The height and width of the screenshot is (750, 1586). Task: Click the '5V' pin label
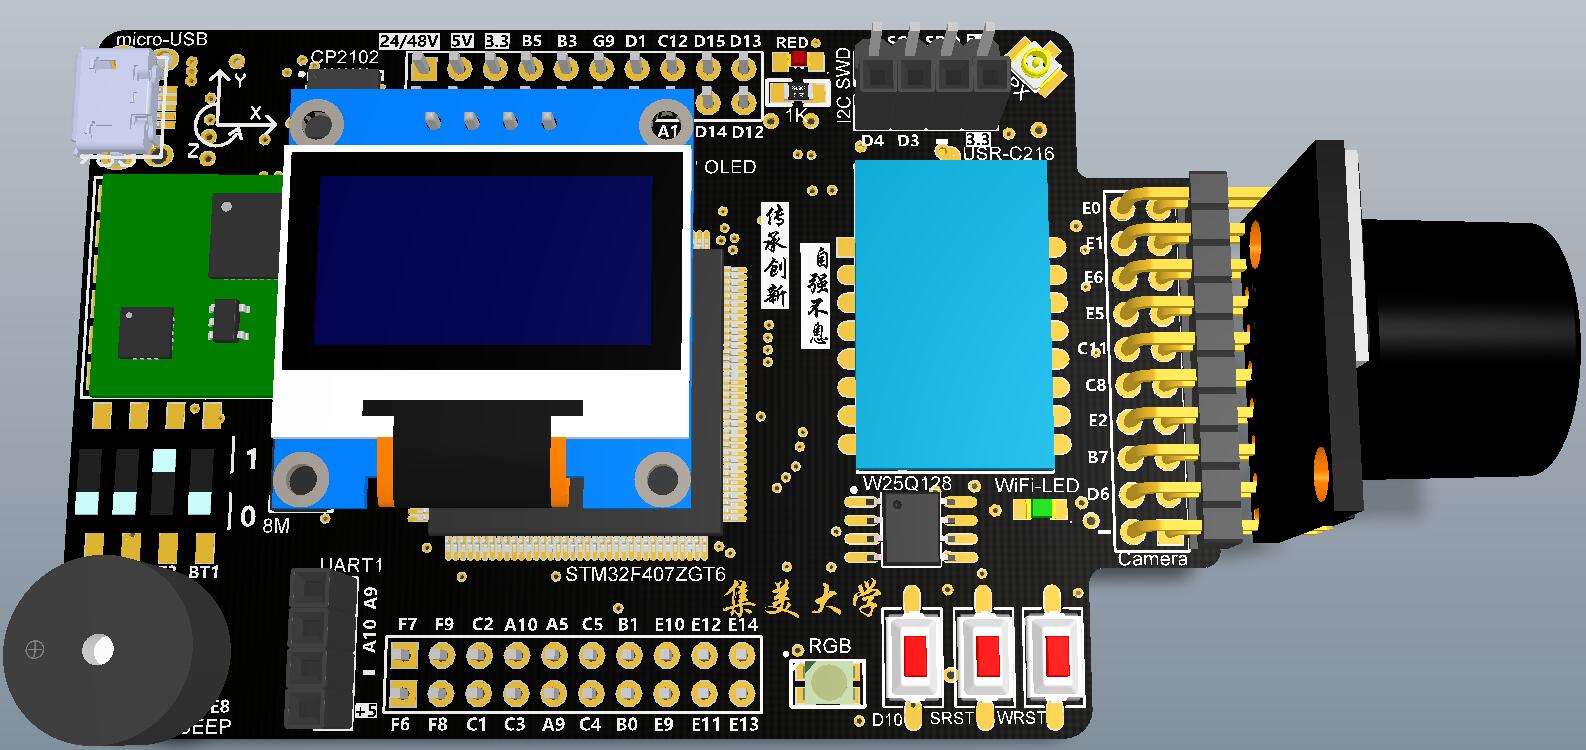(462, 41)
